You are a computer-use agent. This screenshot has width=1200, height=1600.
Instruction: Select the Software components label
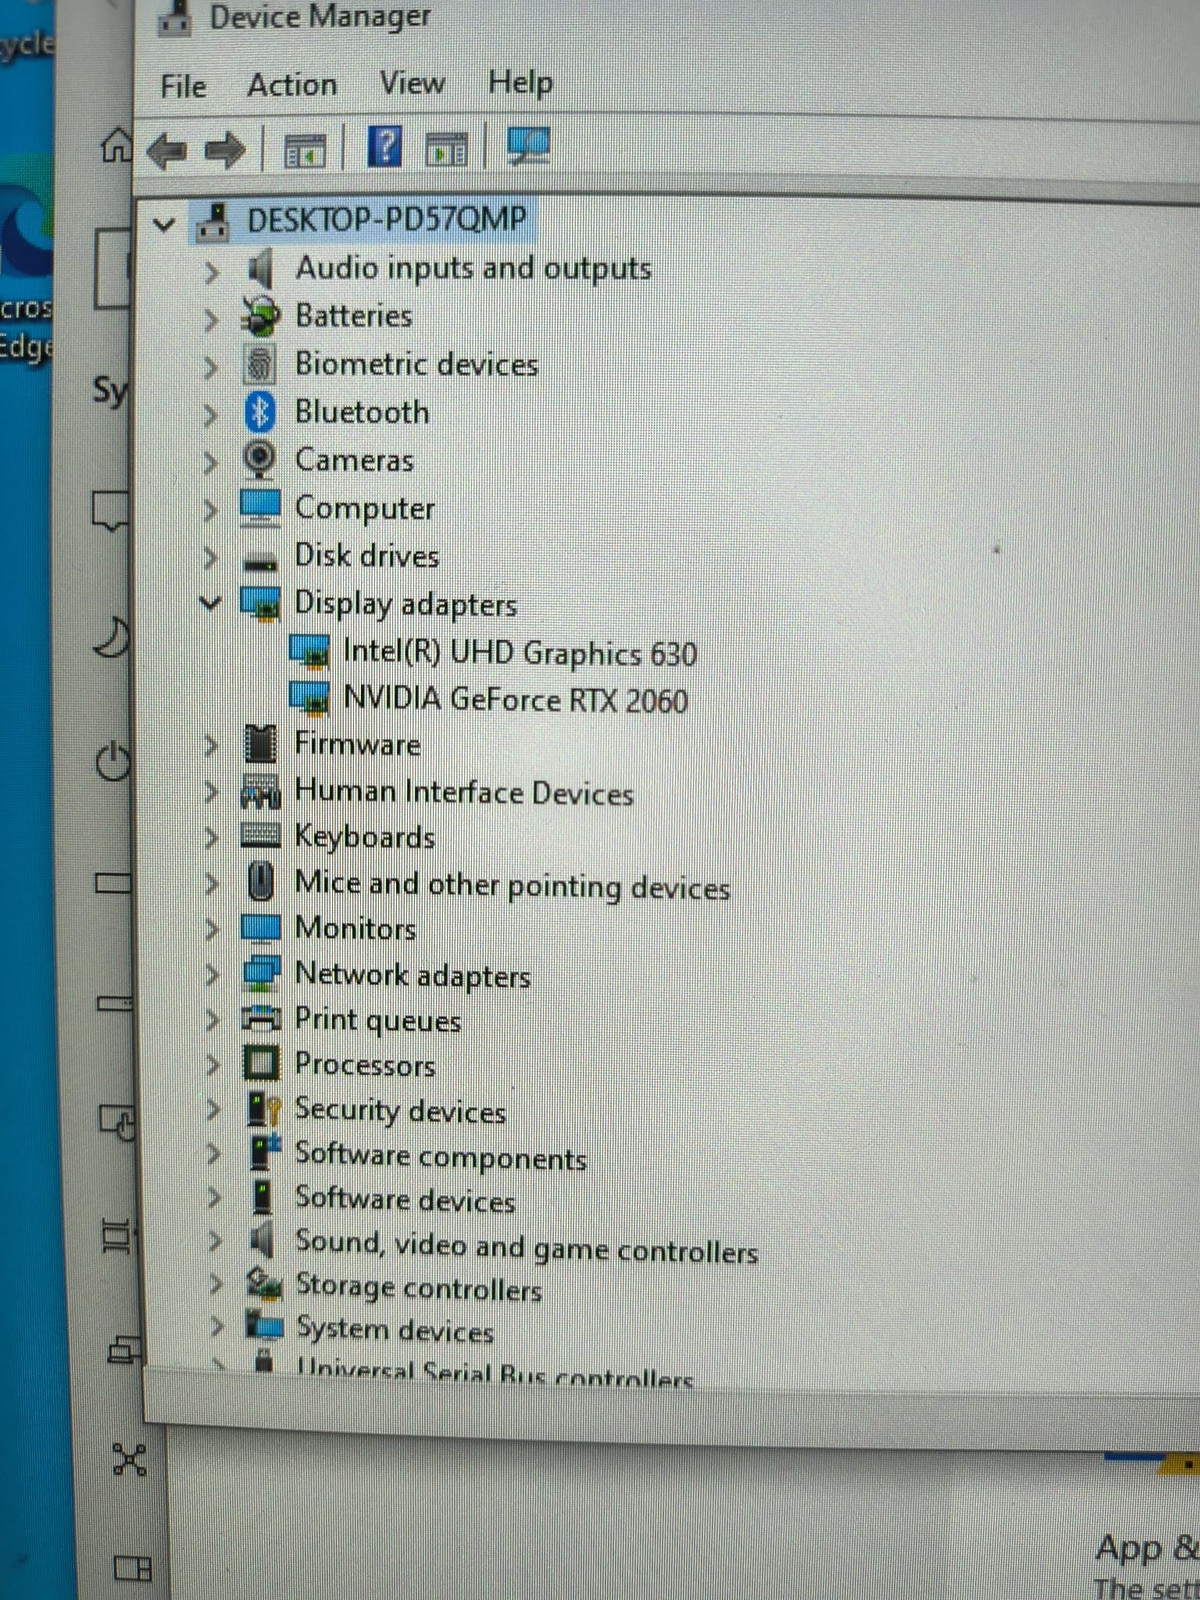tap(440, 1157)
